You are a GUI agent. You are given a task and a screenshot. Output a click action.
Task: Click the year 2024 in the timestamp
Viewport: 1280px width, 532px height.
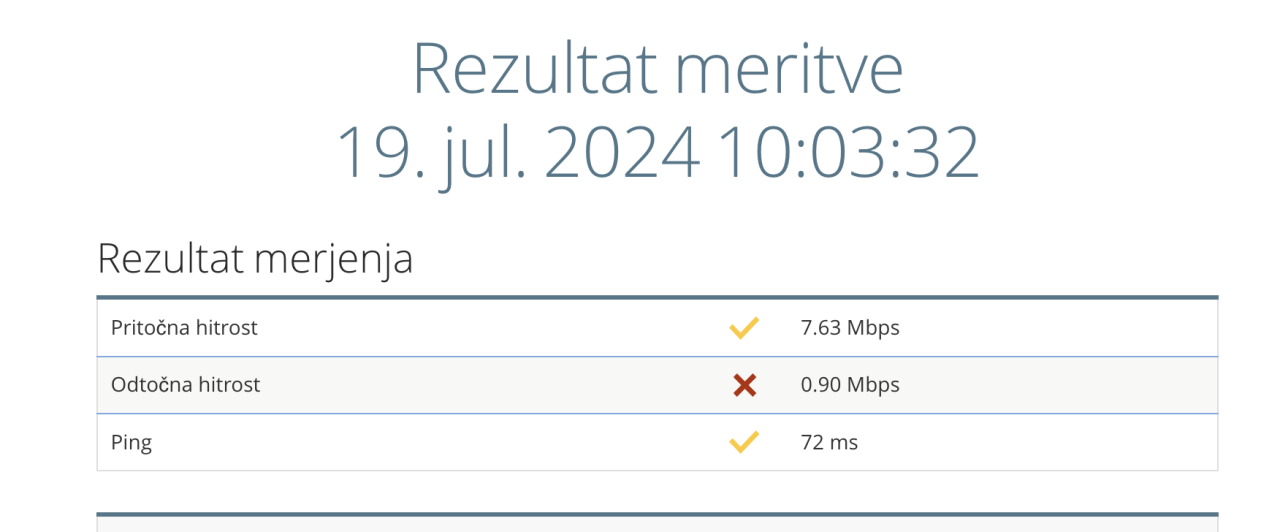[622, 152]
